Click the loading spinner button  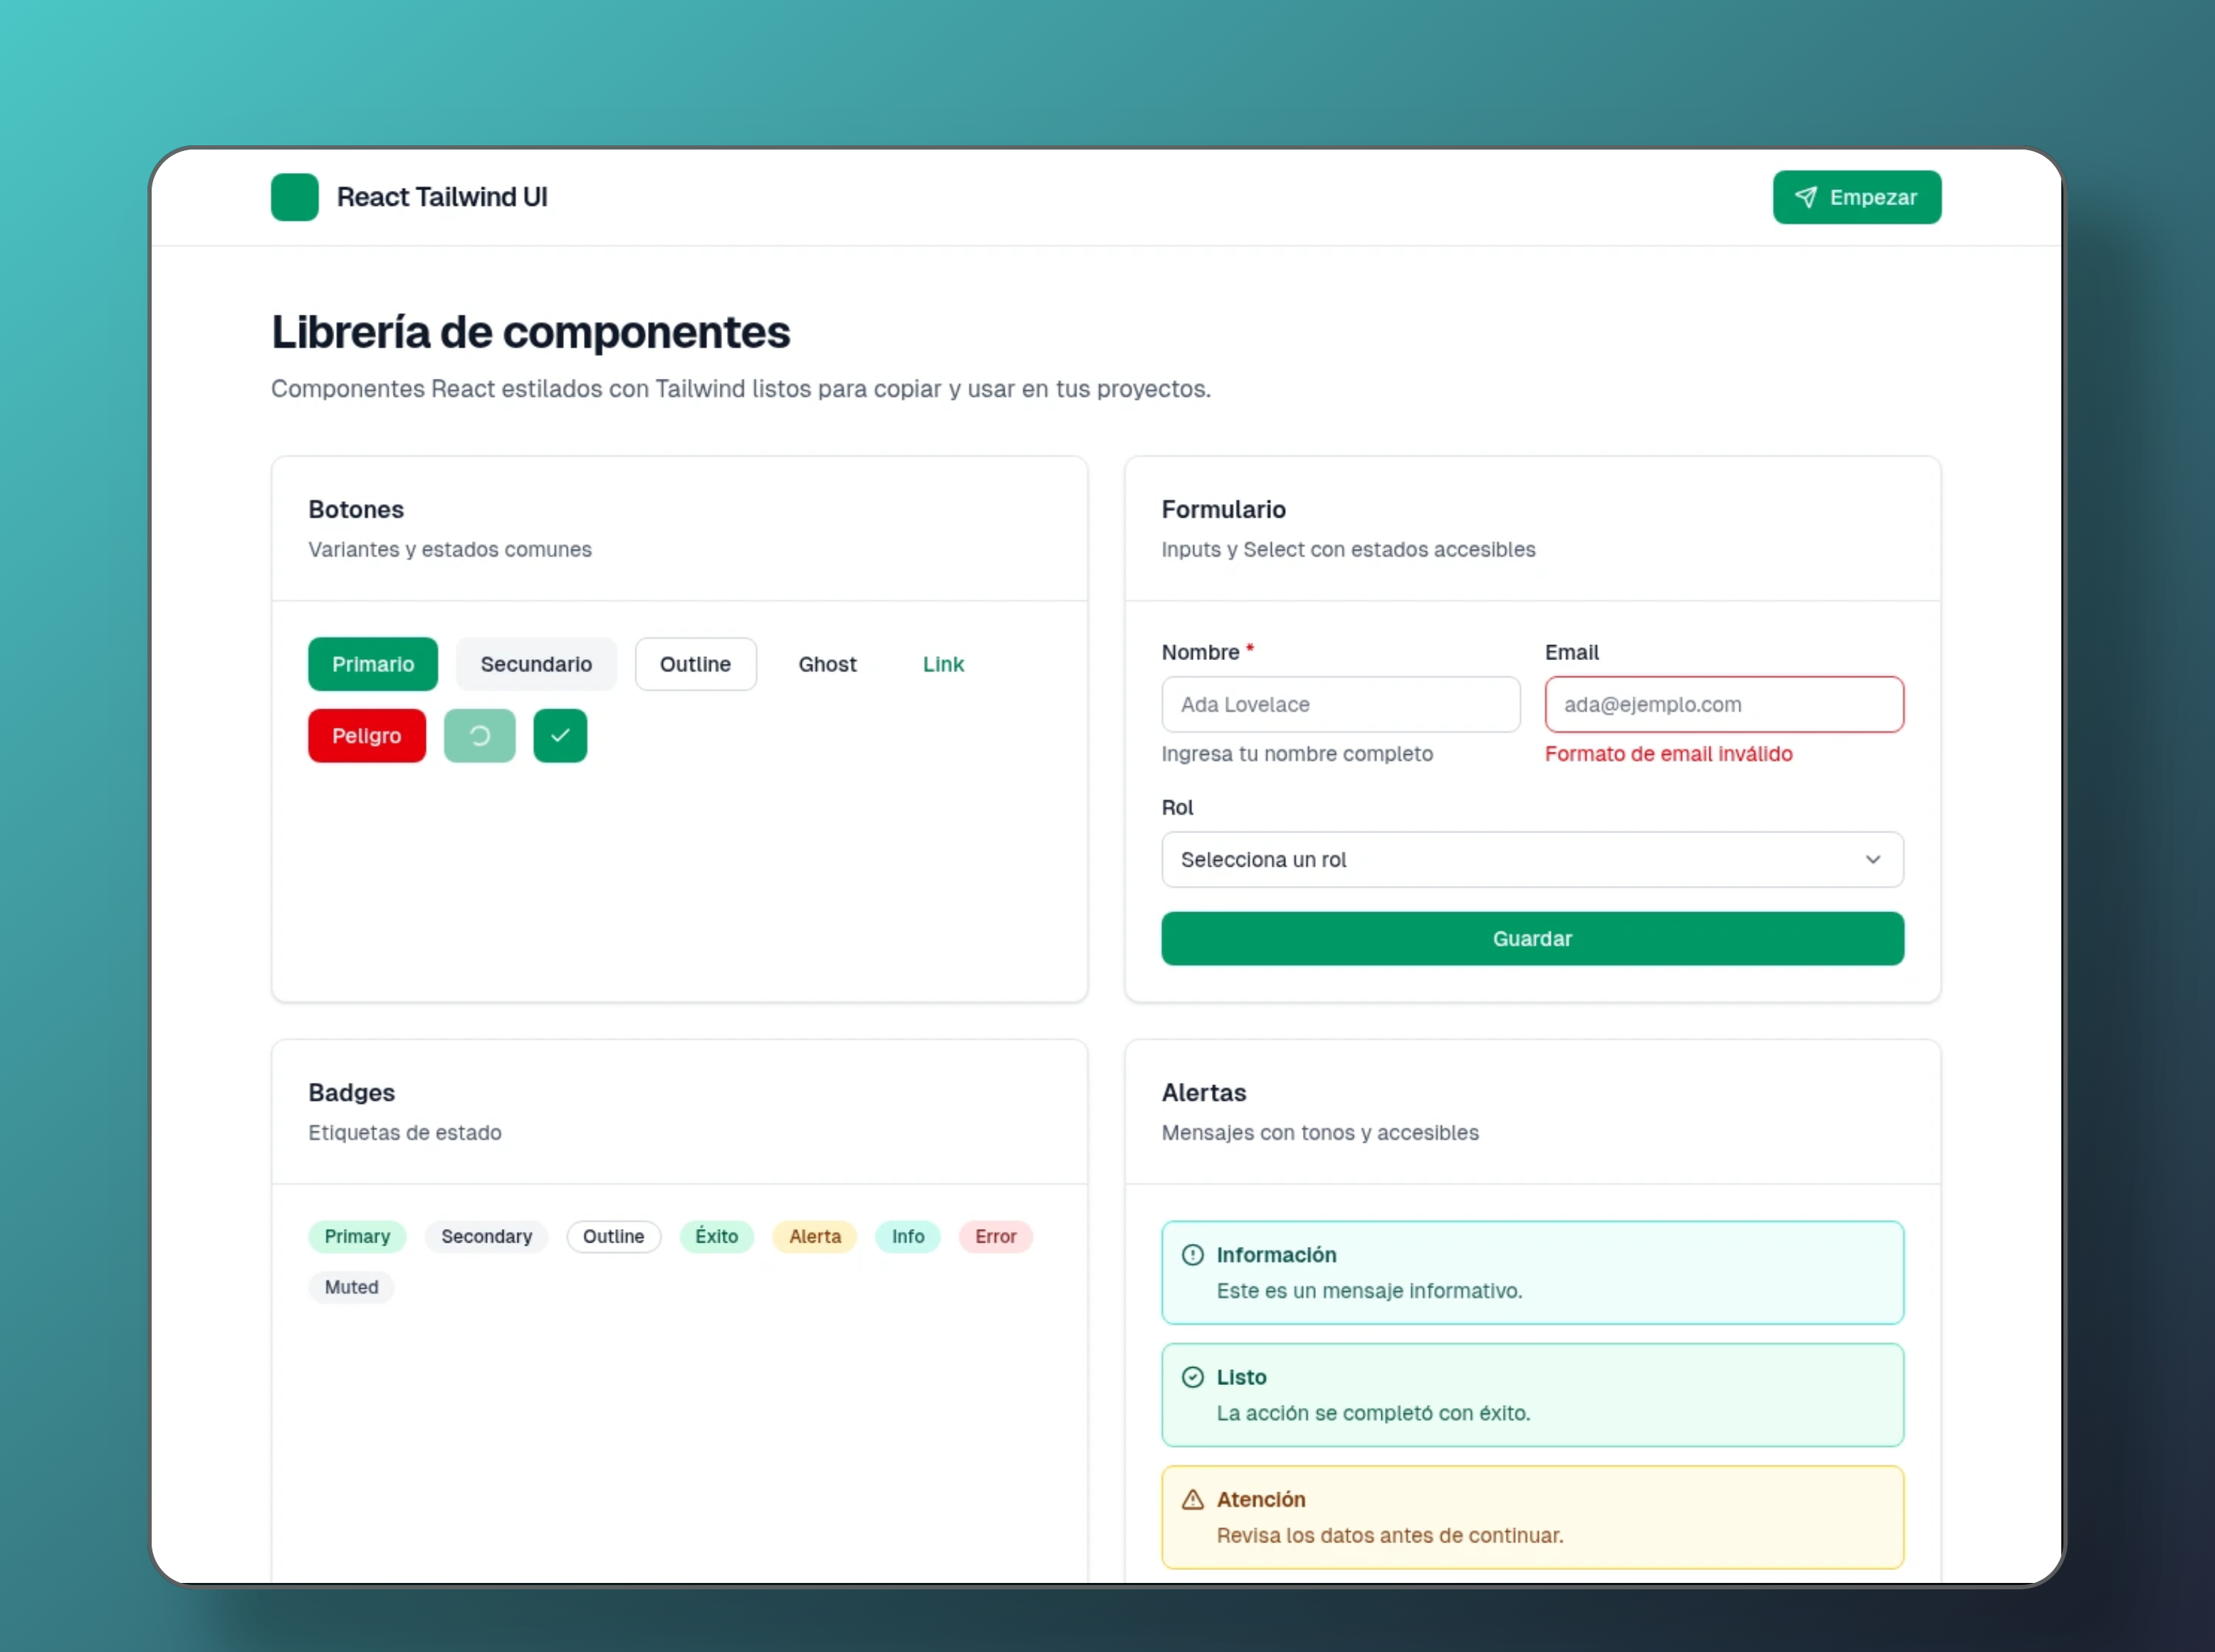pyautogui.click(x=479, y=735)
